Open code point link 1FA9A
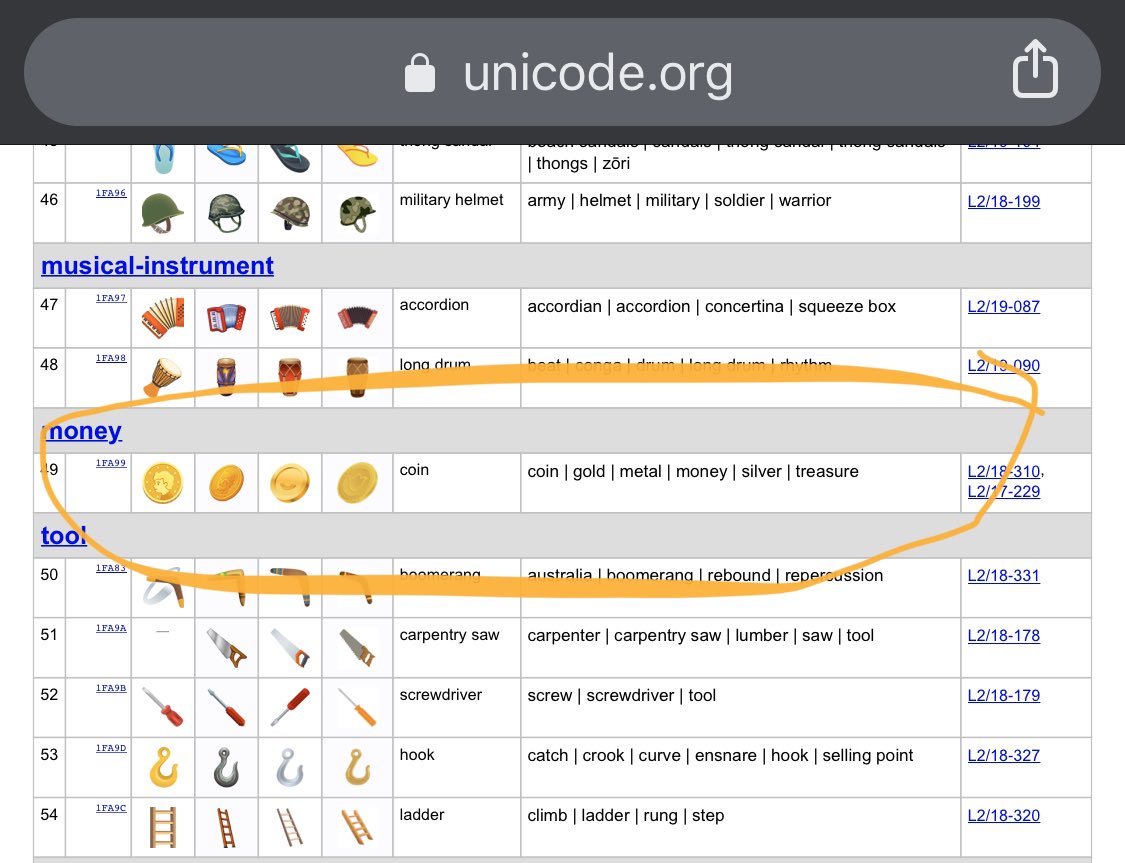 [x=111, y=628]
